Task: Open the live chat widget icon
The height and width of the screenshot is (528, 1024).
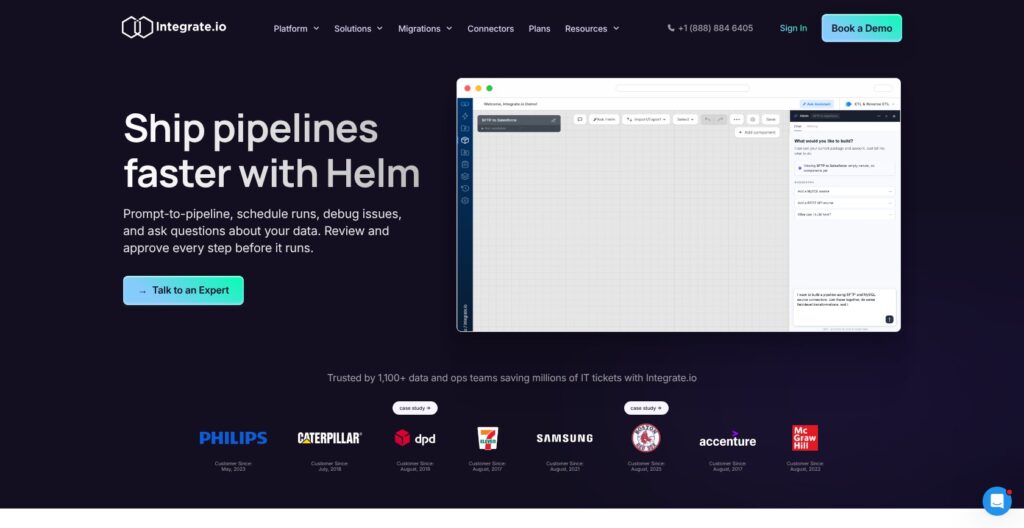Action: click(997, 501)
